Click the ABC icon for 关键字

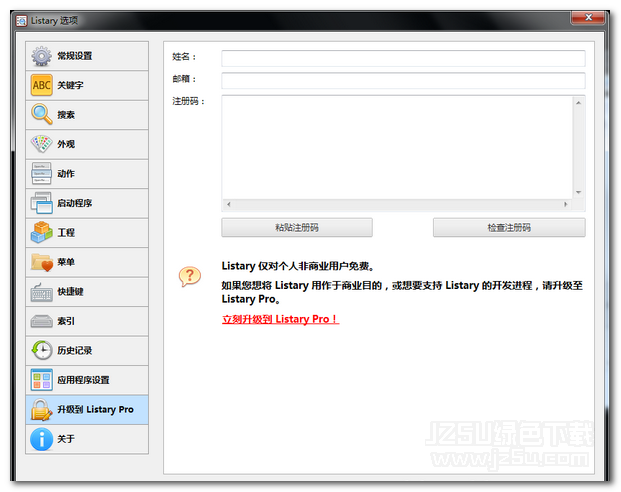point(42,85)
